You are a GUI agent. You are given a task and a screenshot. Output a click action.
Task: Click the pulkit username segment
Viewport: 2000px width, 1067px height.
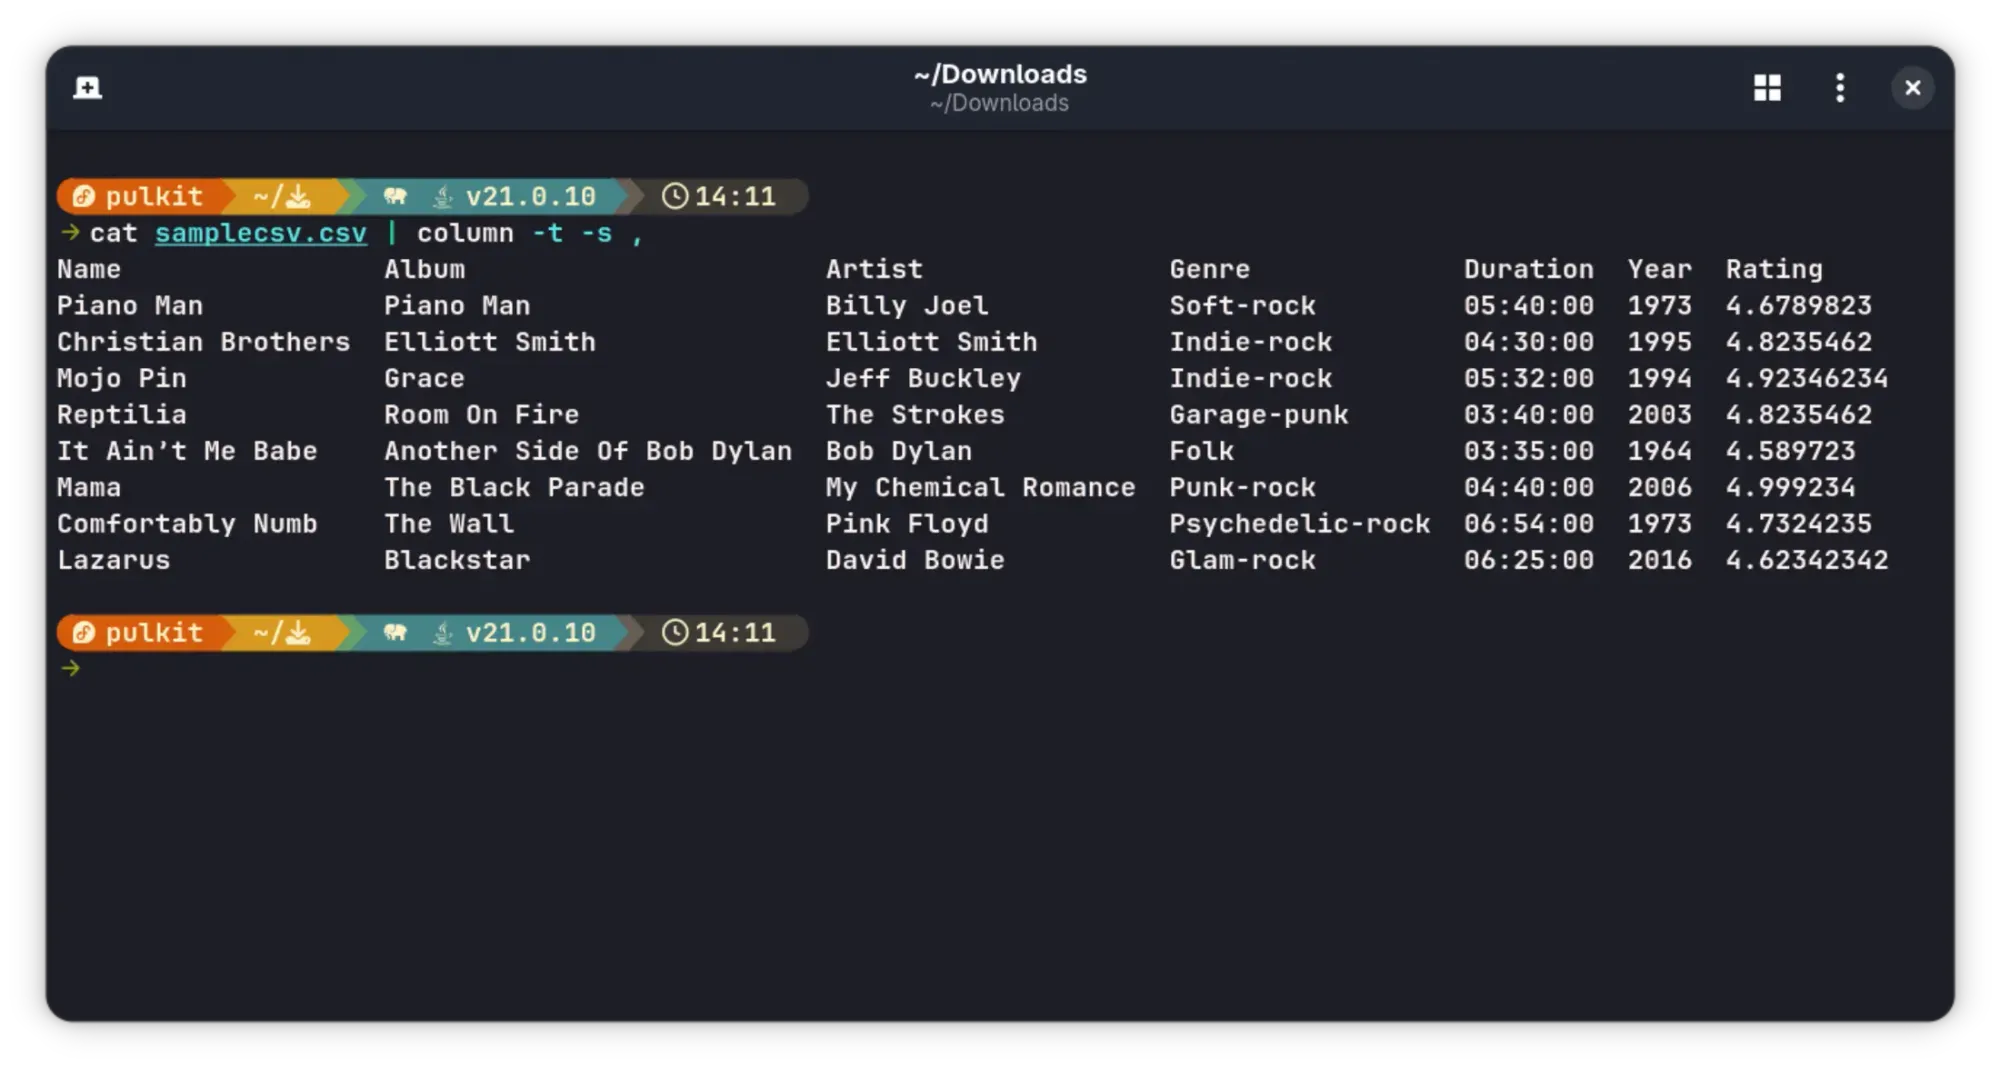[x=153, y=196]
